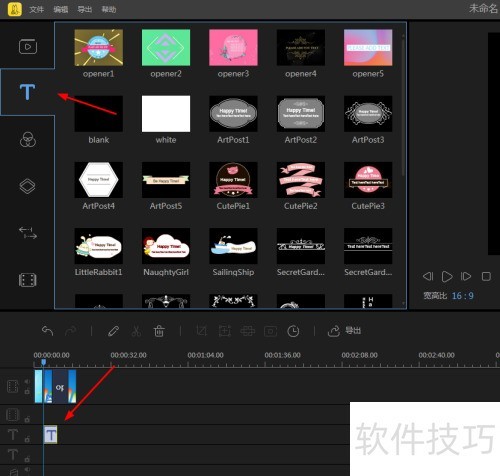Select the T text clip on timeline
500x476 pixels.
pyautogui.click(x=51, y=435)
